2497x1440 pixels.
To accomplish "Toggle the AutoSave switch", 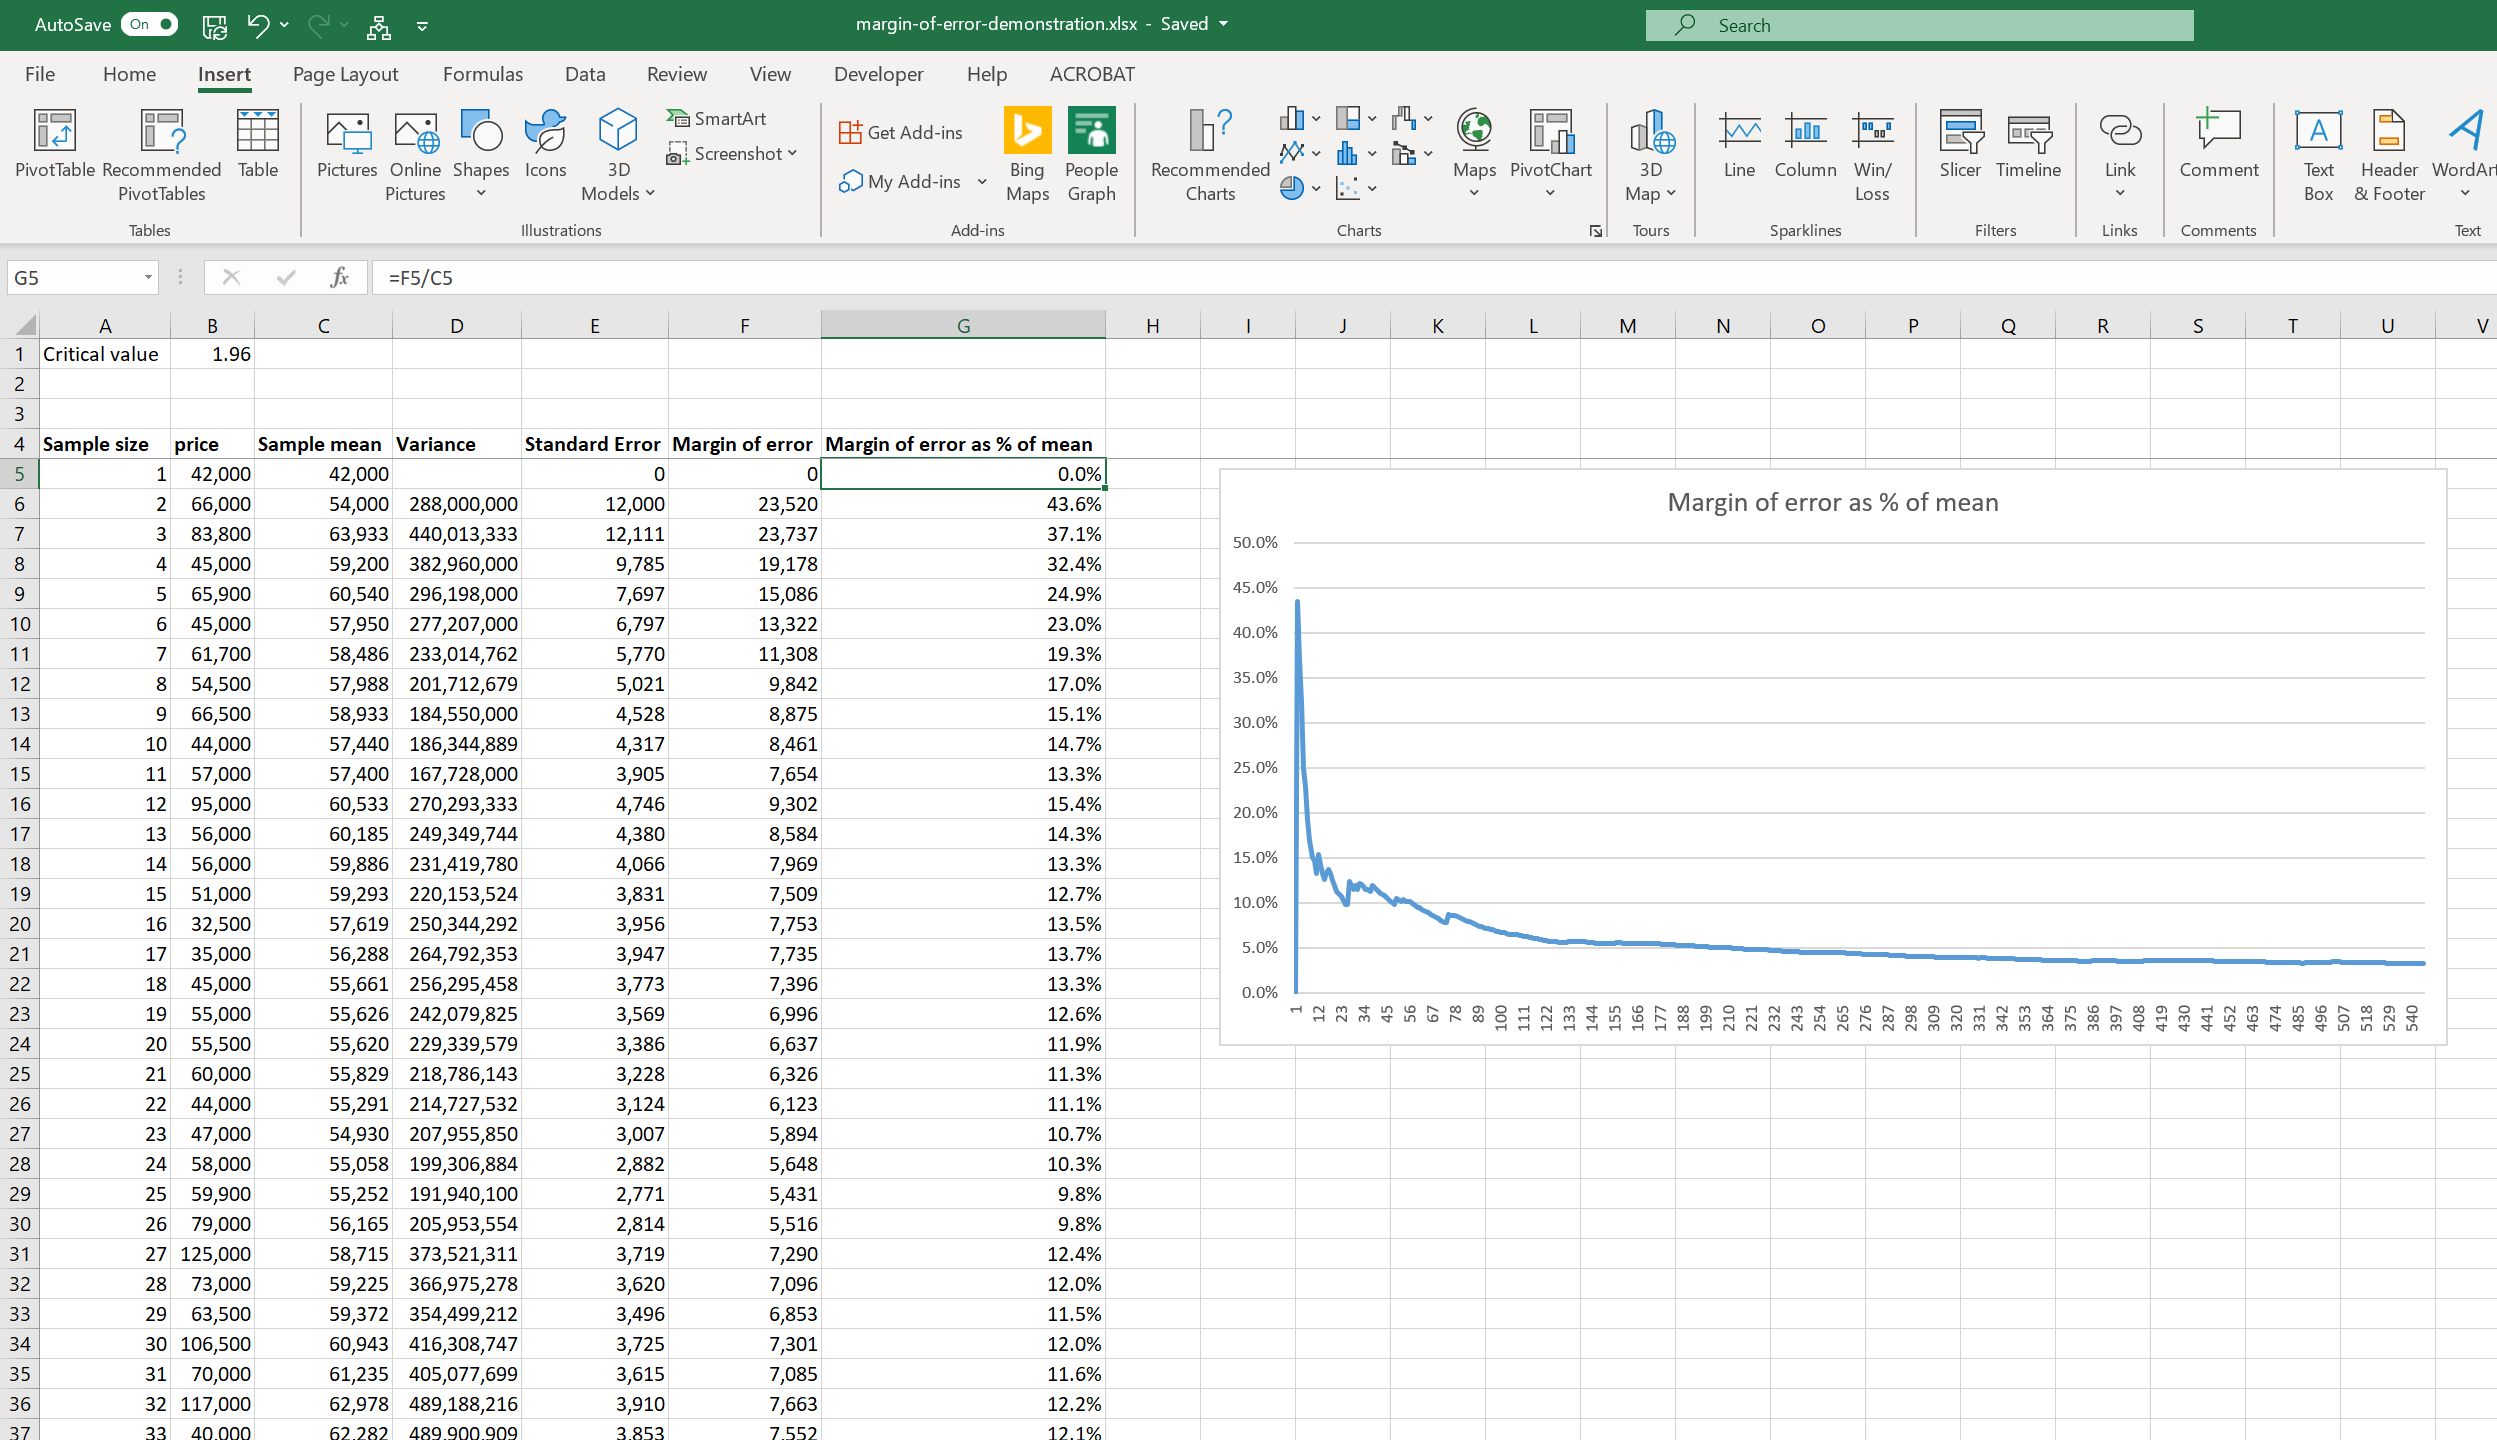I will [149, 24].
